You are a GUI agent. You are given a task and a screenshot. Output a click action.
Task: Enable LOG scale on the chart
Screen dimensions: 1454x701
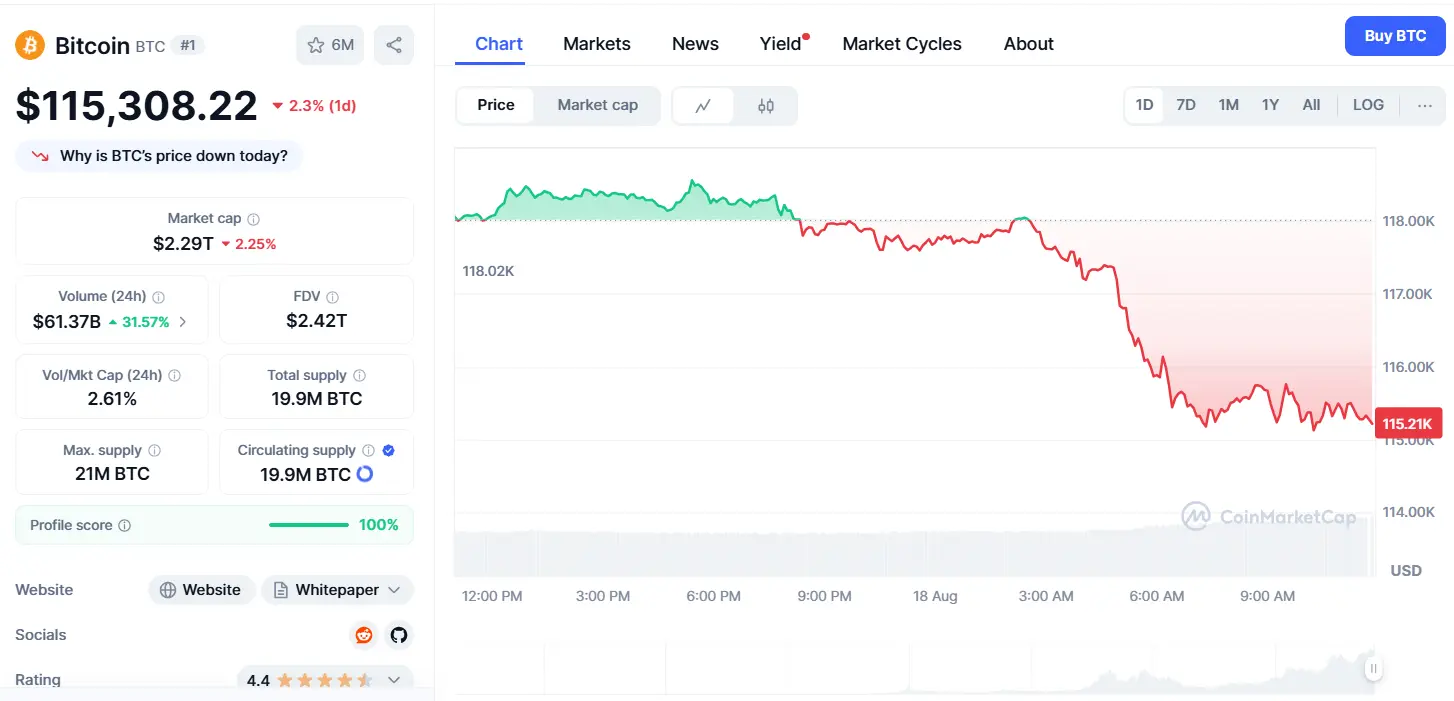click(x=1368, y=105)
